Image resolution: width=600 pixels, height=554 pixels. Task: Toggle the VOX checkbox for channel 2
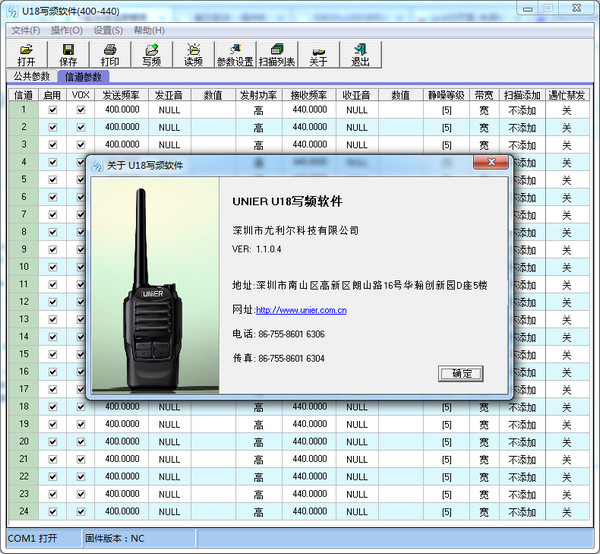(x=81, y=127)
